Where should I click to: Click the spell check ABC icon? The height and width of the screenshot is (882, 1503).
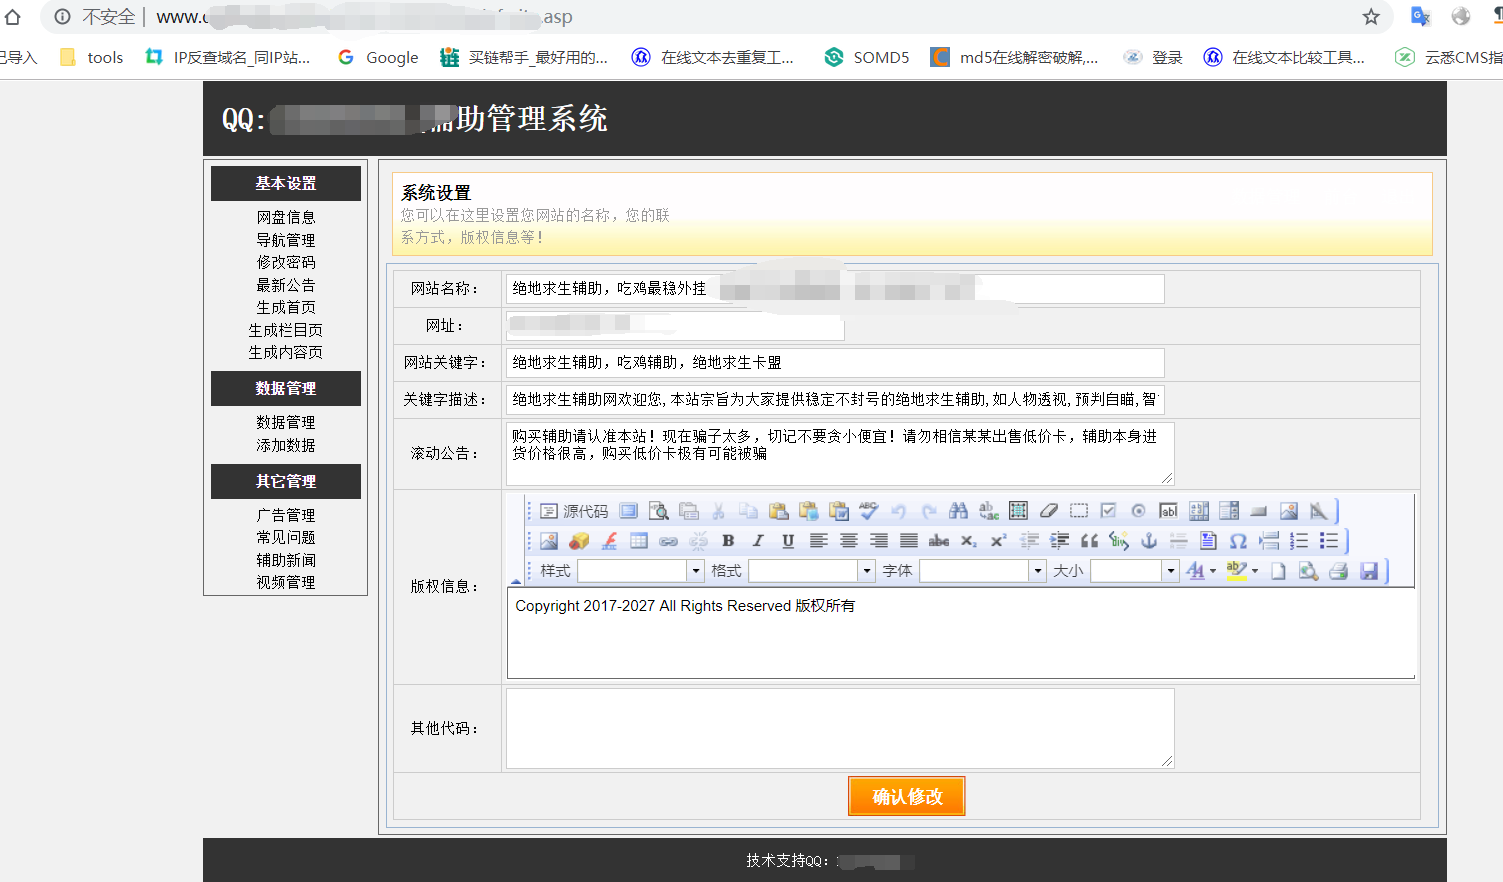[868, 511]
